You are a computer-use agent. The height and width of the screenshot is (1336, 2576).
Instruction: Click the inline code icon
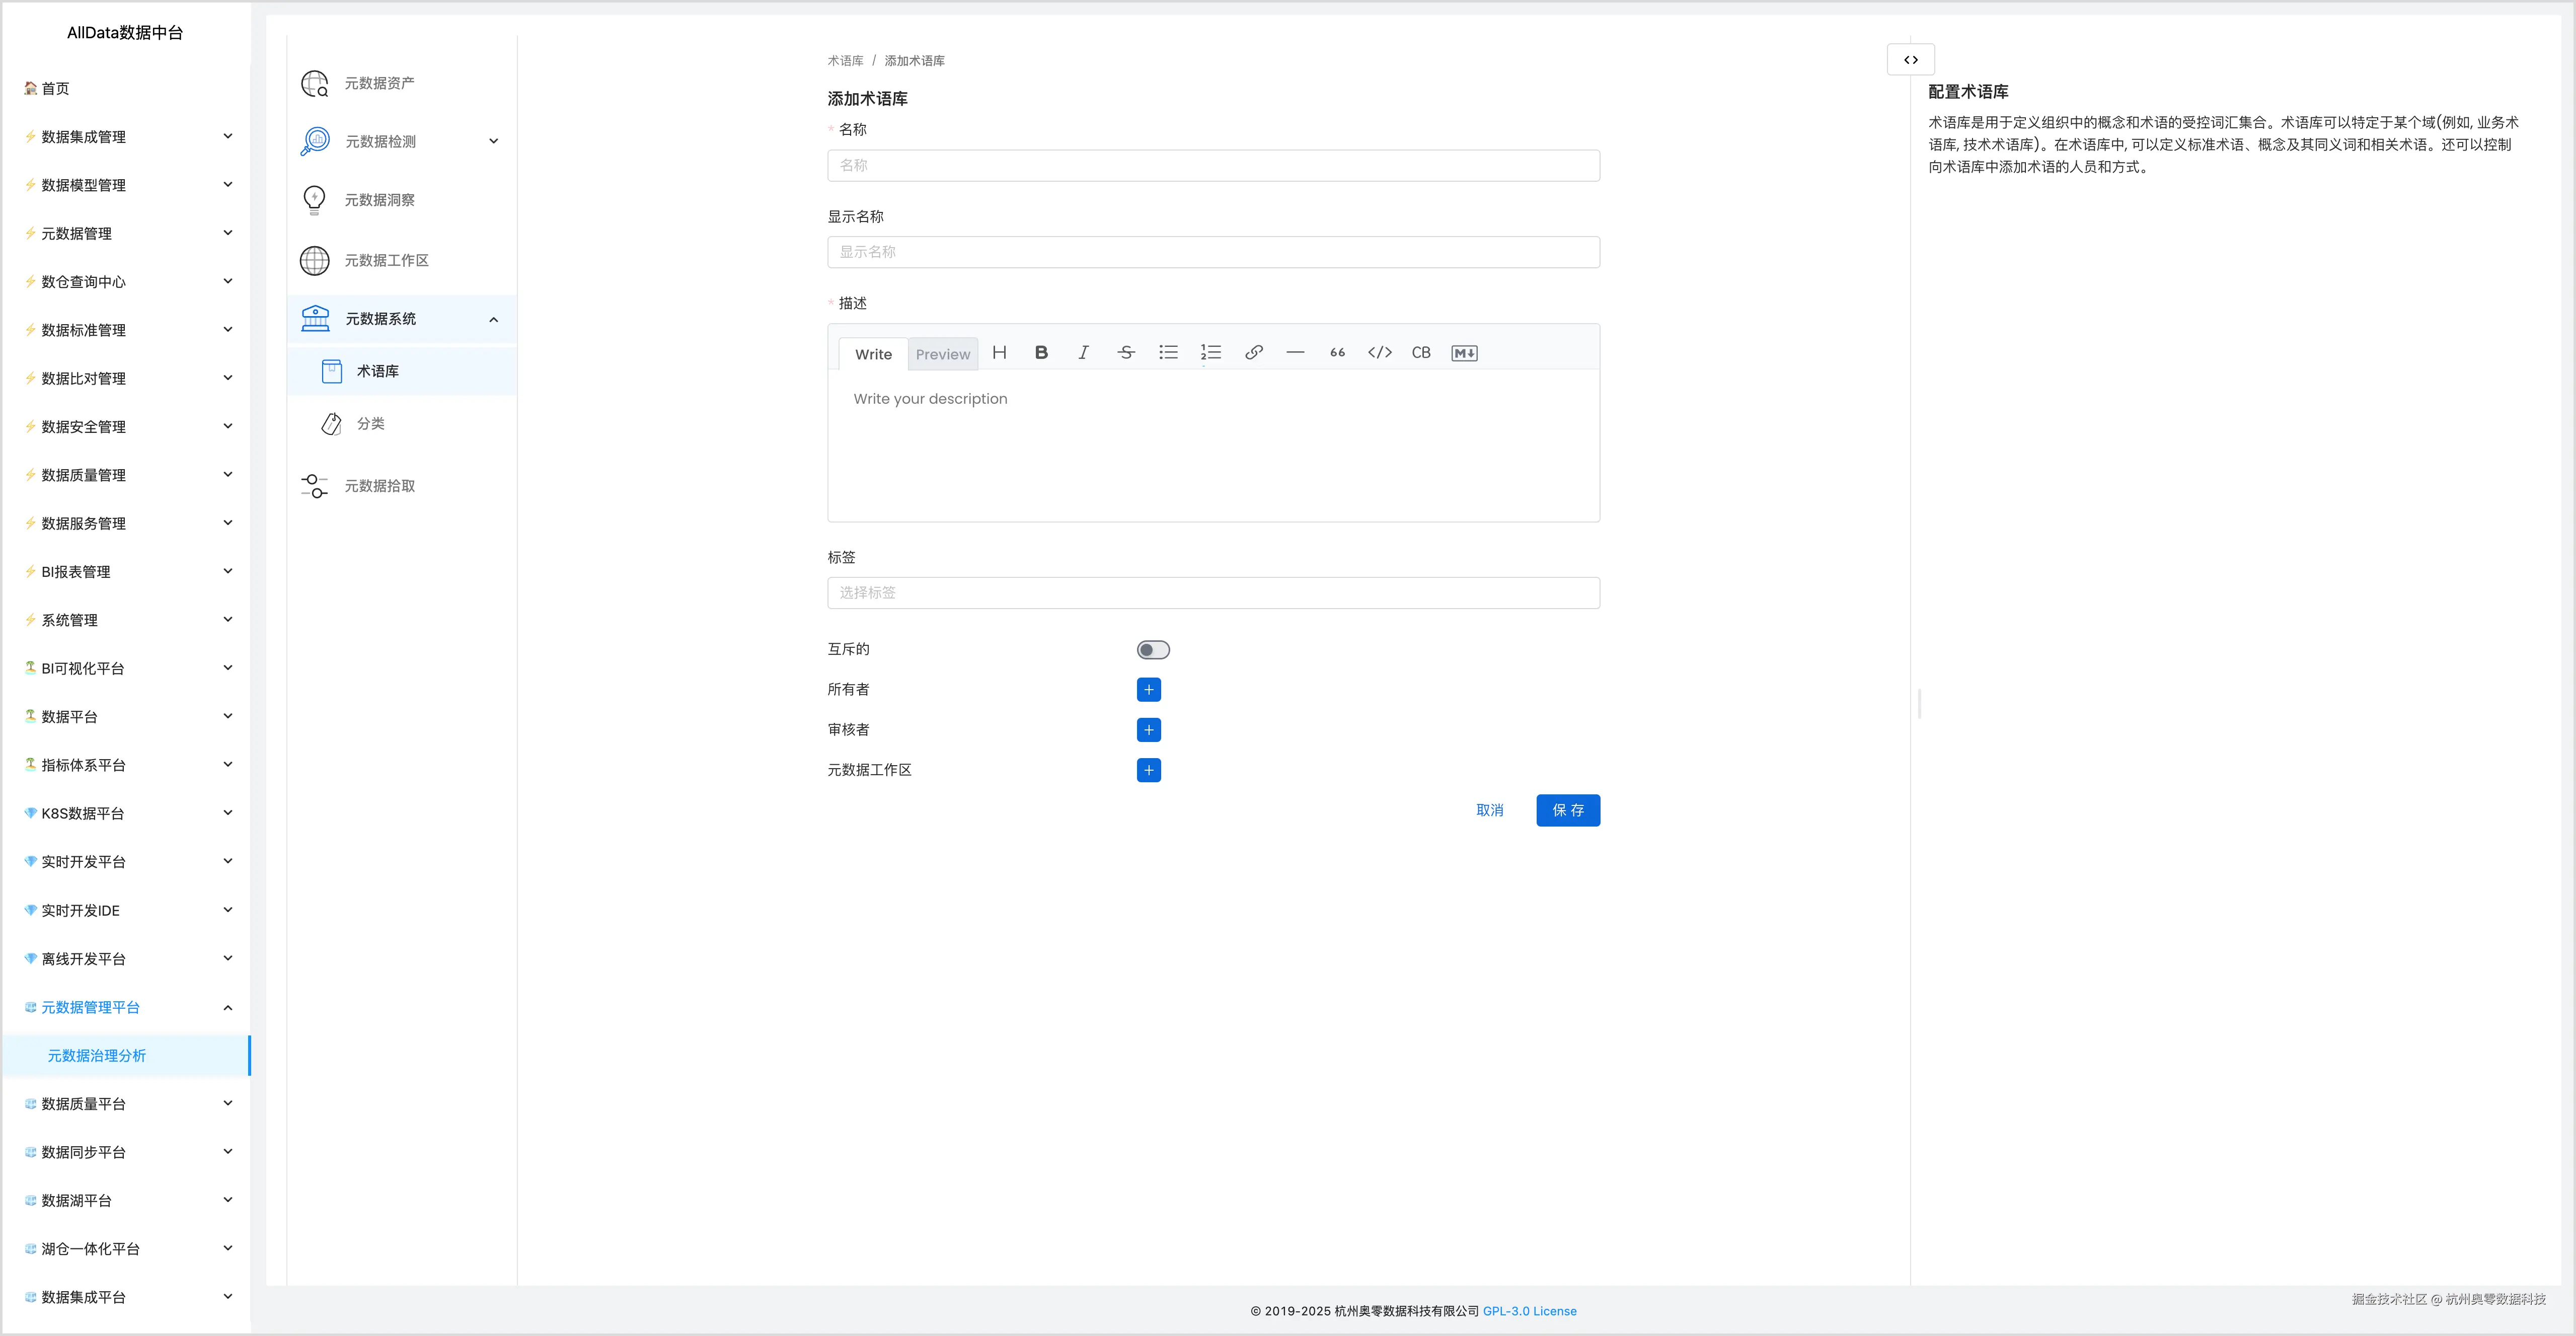(x=1379, y=353)
